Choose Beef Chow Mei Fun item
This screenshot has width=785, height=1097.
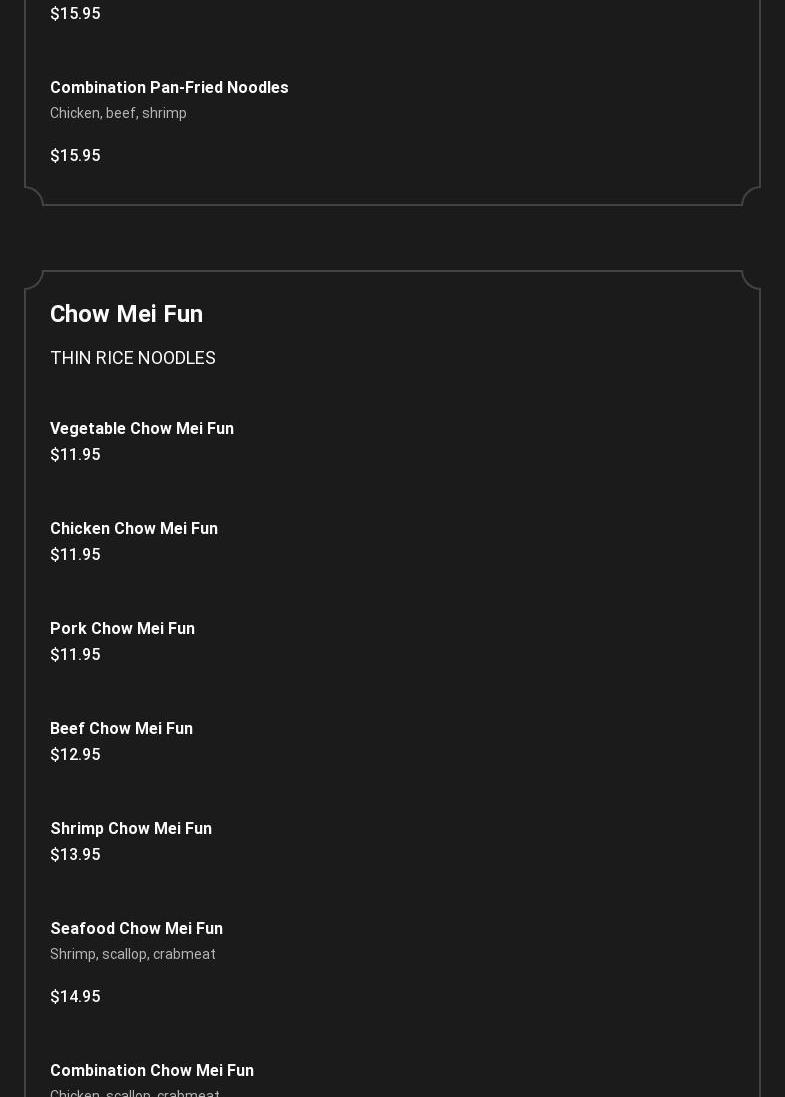tap(121, 728)
